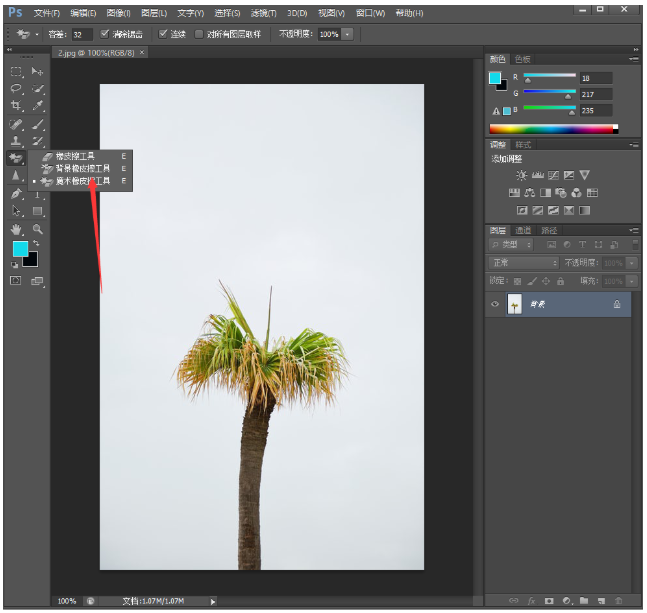Toggle the 连续 contiguous checkbox
647x613 pixels.
164,34
